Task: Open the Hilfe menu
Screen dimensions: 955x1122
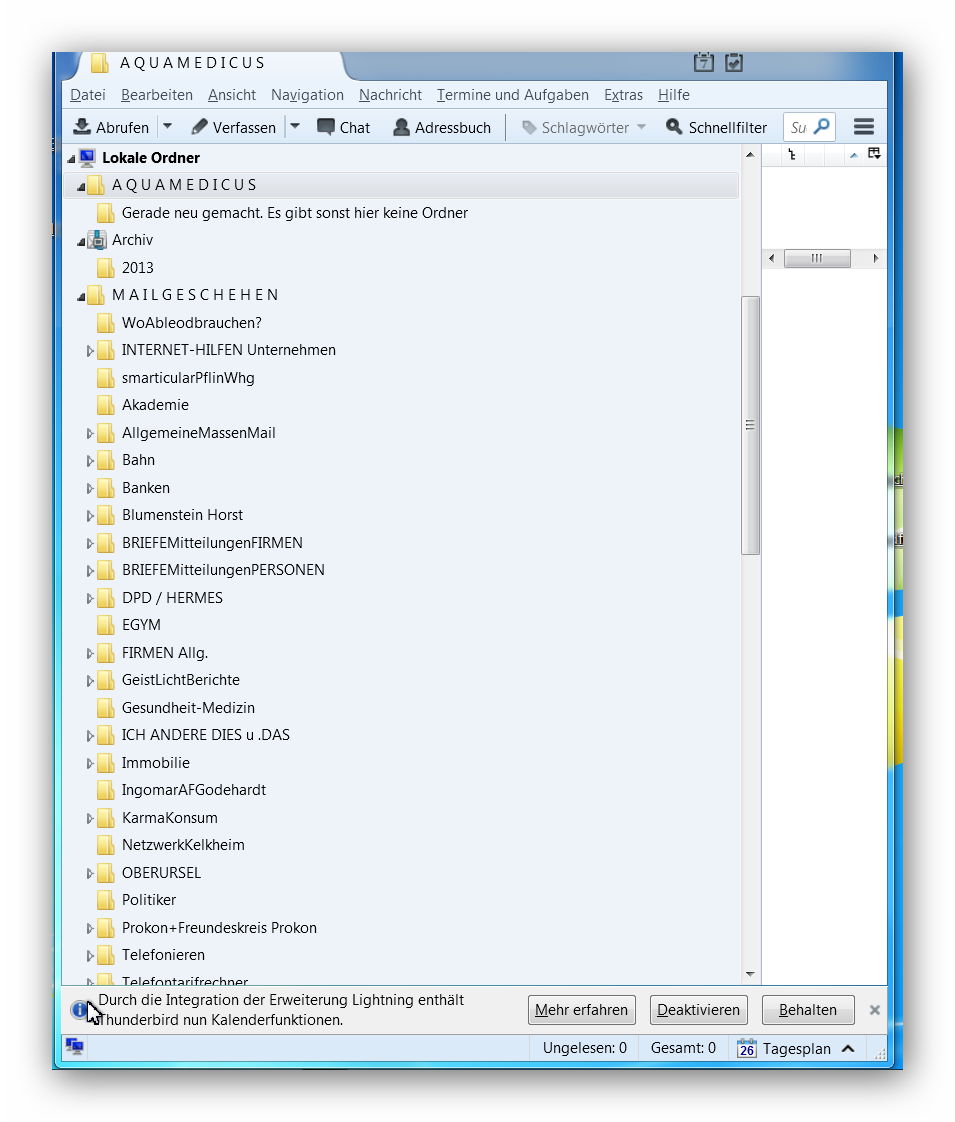Action: coord(673,94)
